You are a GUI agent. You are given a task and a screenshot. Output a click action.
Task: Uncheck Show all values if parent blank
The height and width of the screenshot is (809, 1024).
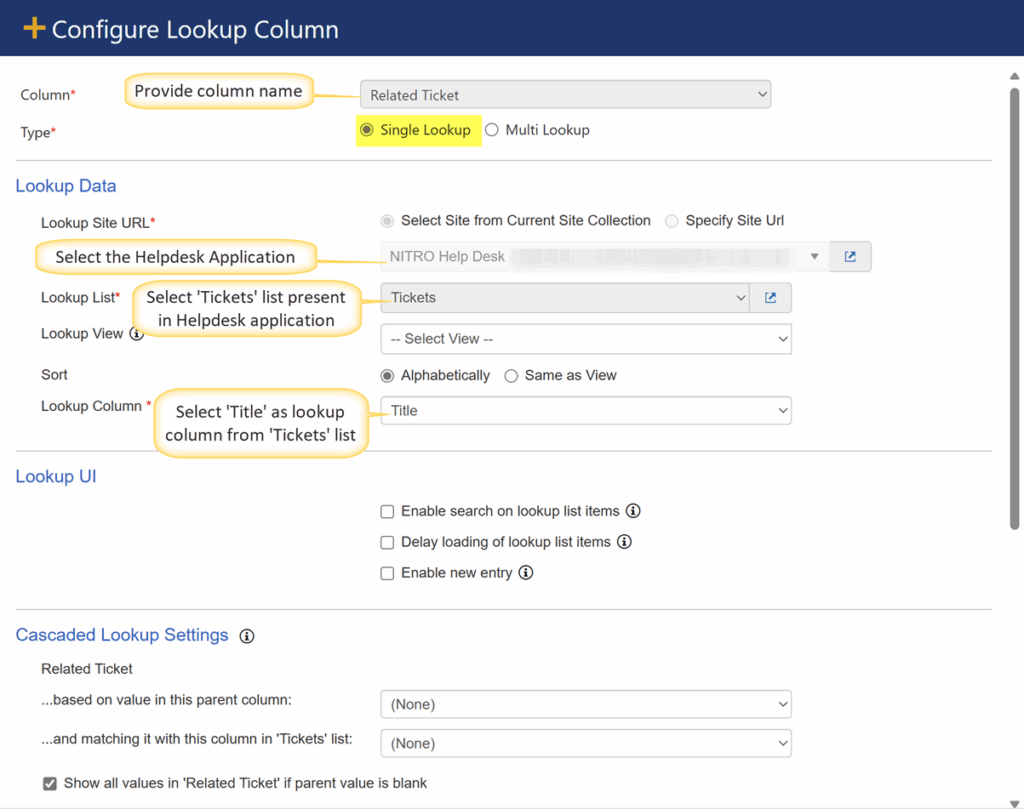(x=50, y=784)
